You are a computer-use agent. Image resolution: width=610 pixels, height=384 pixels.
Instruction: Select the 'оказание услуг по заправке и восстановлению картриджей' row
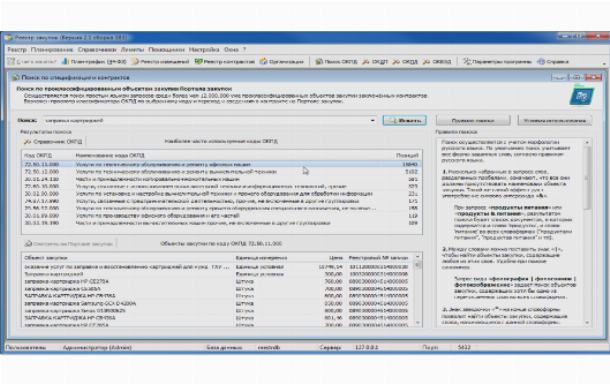point(216,267)
